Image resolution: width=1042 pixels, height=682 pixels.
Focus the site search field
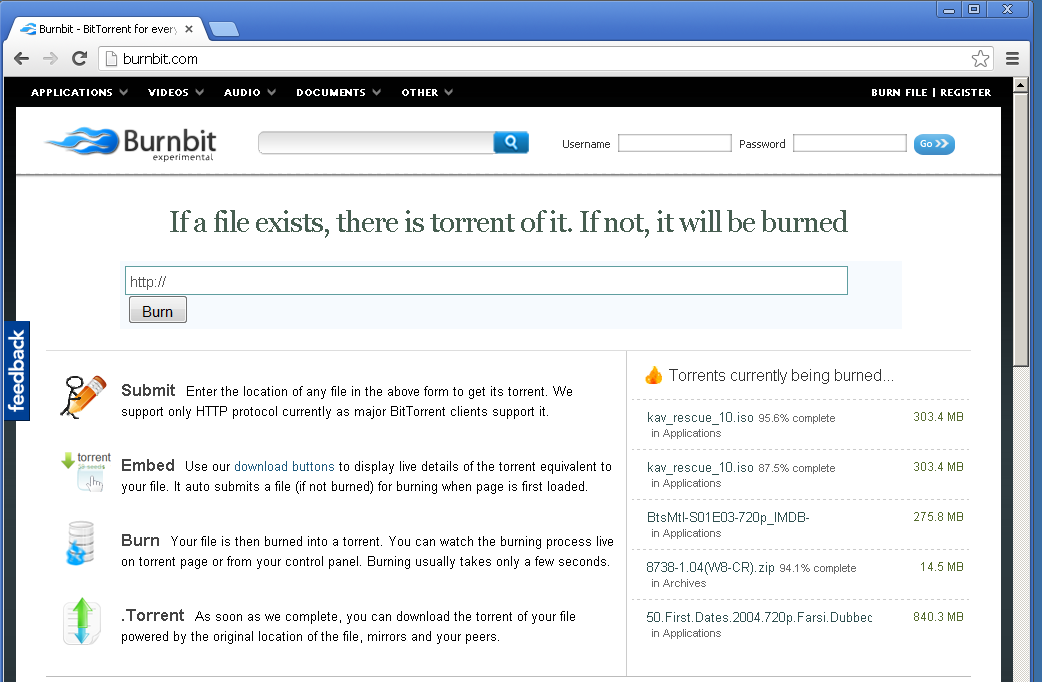376,142
